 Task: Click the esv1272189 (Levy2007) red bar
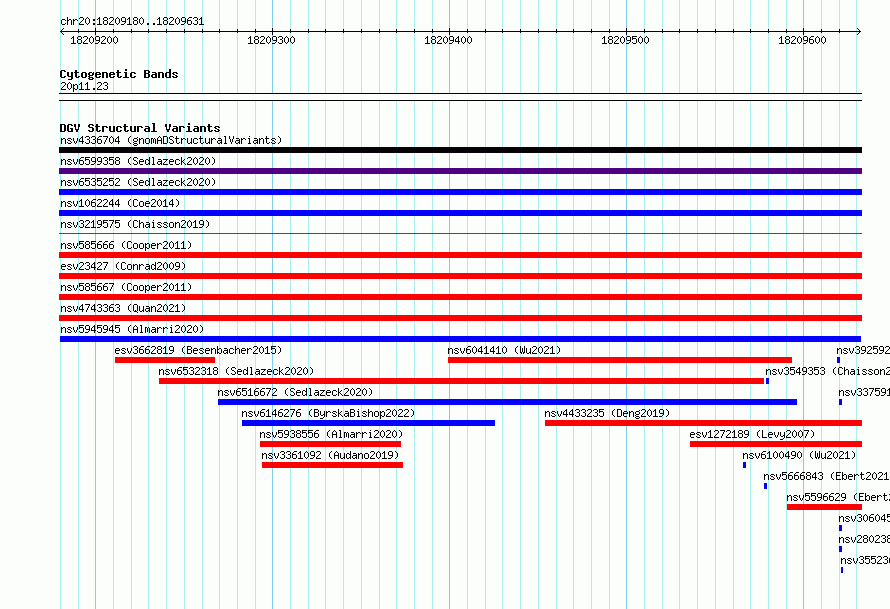776,444
